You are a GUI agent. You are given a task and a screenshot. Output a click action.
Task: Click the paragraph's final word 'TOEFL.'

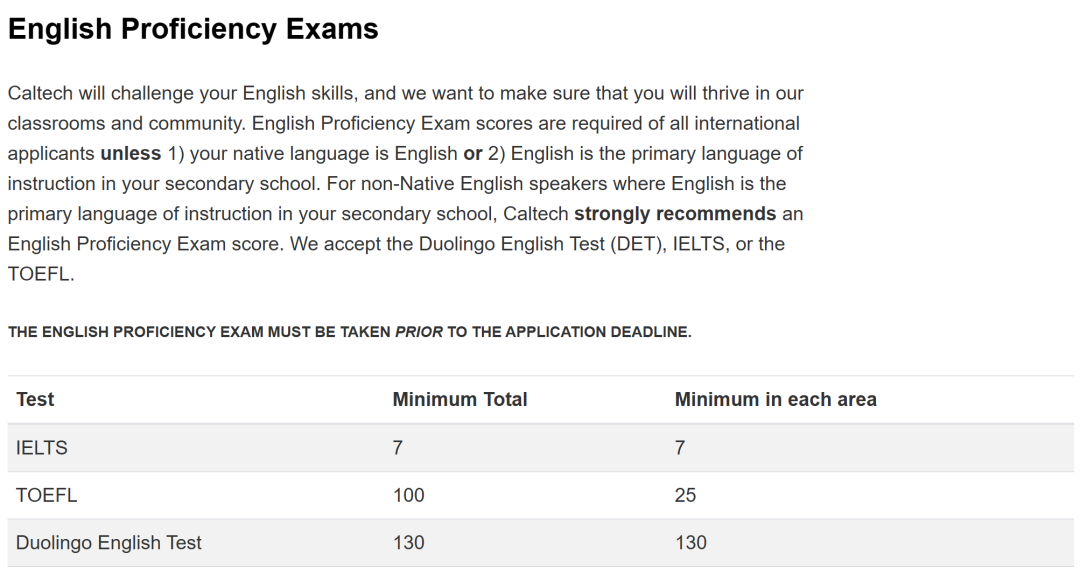pyautogui.click(x=41, y=274)
